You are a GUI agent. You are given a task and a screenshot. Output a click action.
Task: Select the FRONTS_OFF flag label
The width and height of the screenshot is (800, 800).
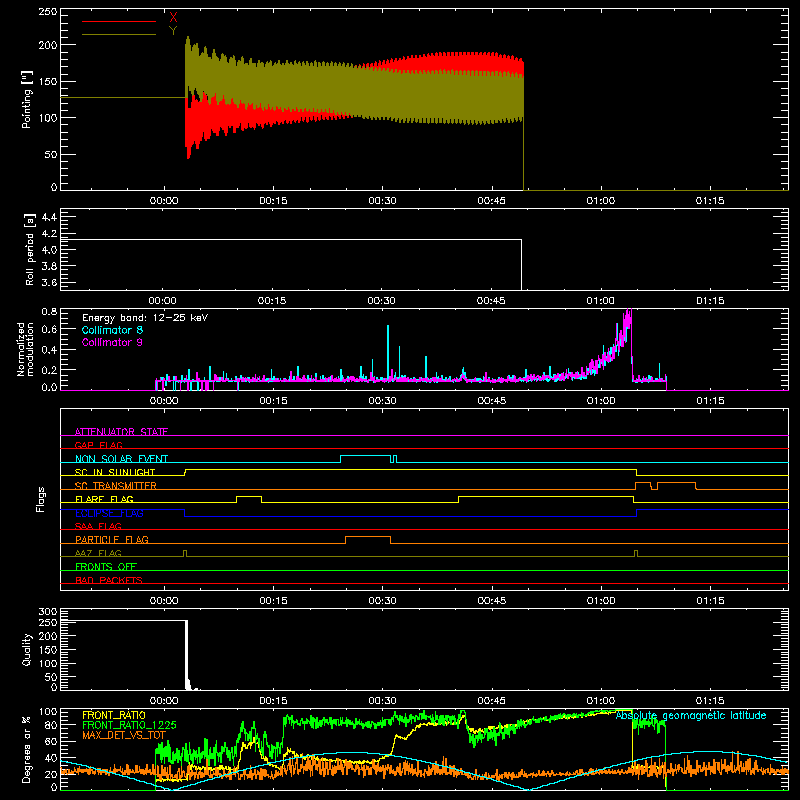click(x=106, y=566)
